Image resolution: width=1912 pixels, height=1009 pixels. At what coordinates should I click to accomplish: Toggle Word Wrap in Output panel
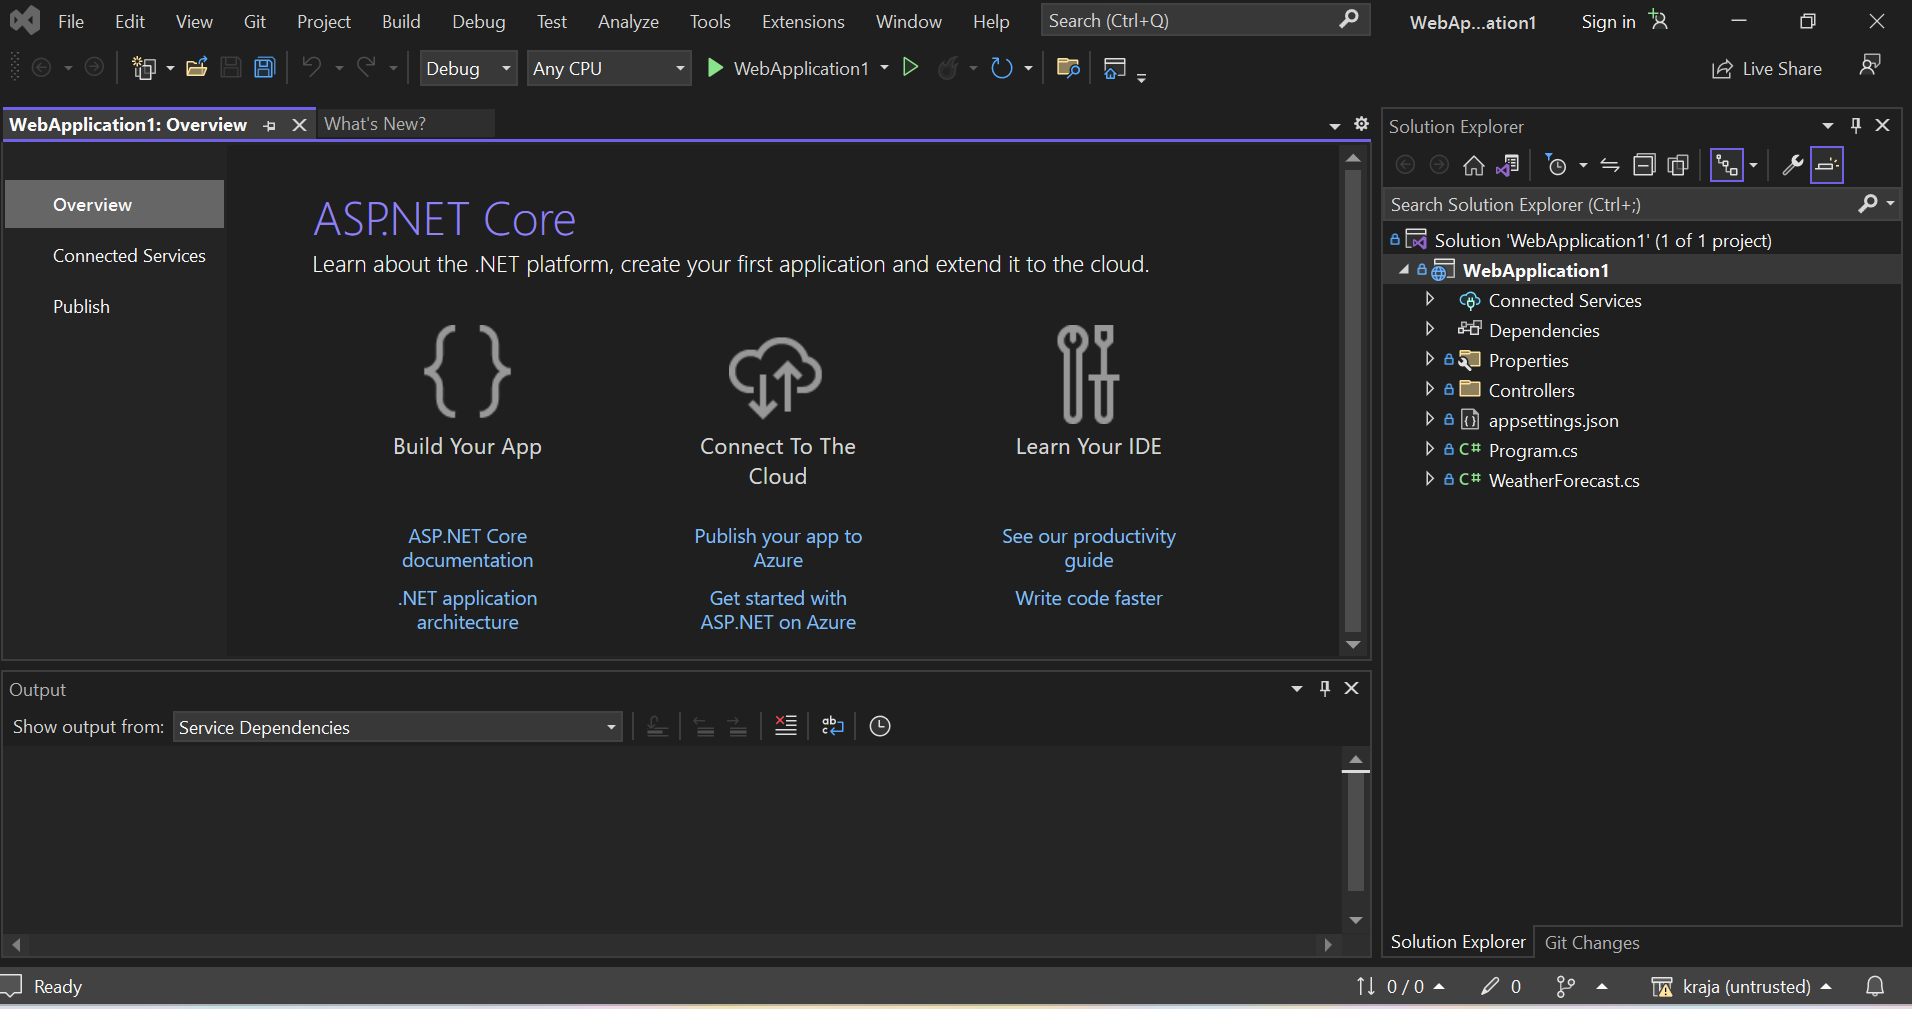click(x=833, y=726)
